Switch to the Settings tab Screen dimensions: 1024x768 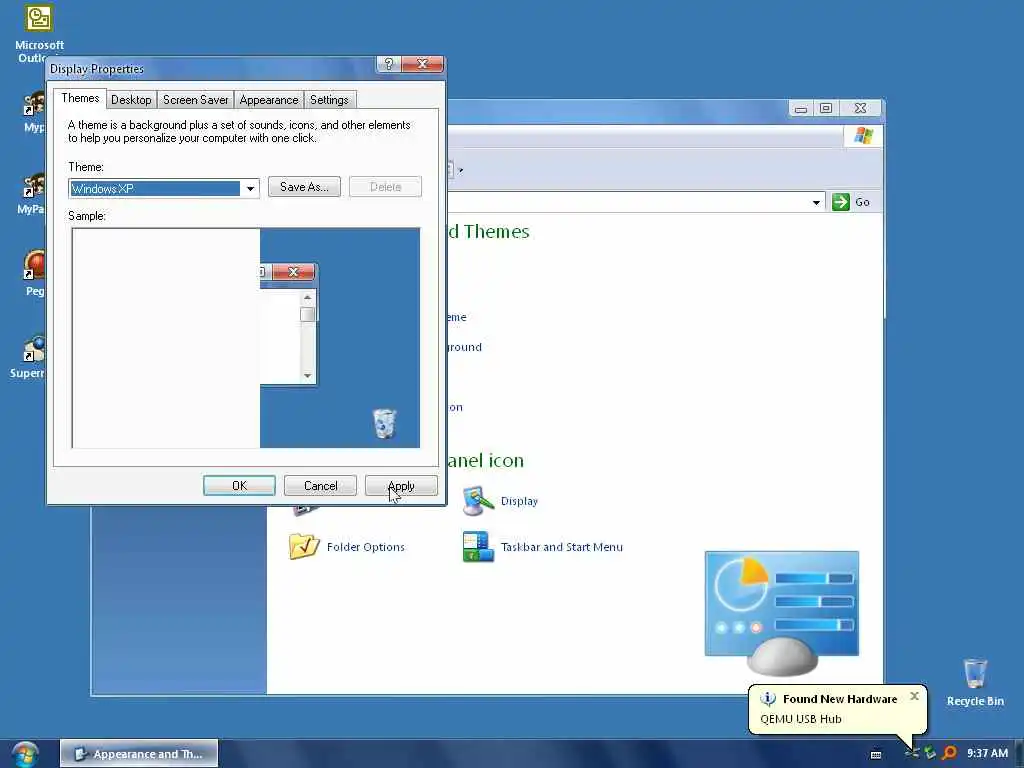click(x=329, y=100)
